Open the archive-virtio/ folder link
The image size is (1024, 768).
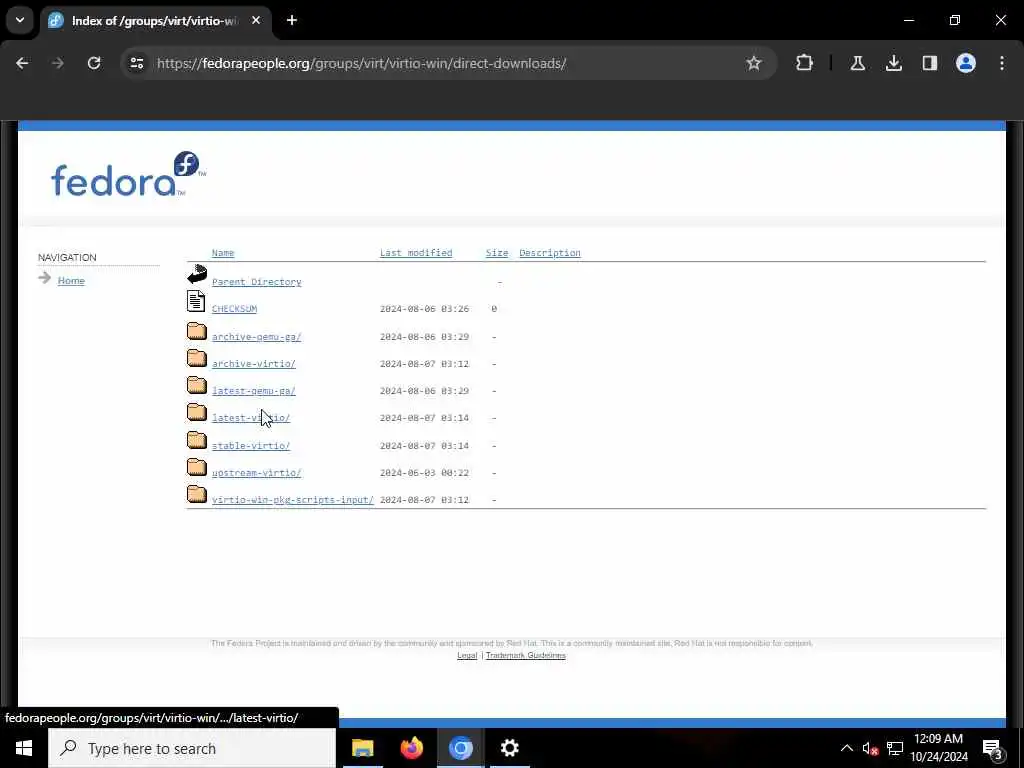click(x=254, y=364)
